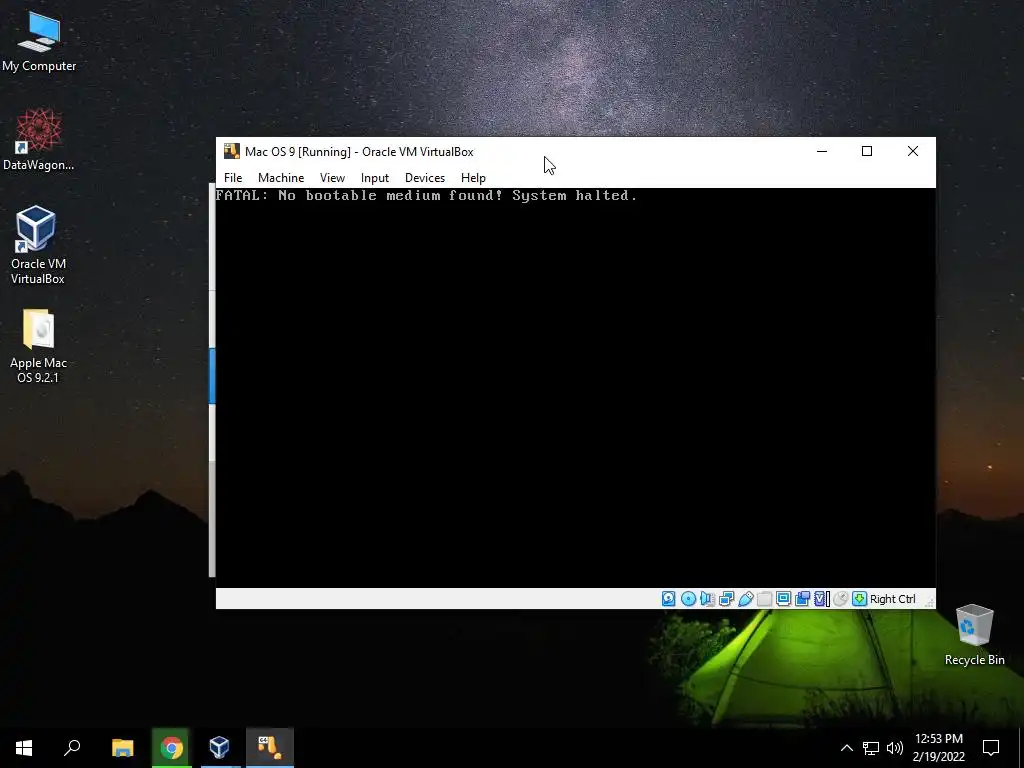Switch to Chrome in the taskbar
This screenshot has height=768, width=1024.
coord(172,748)
